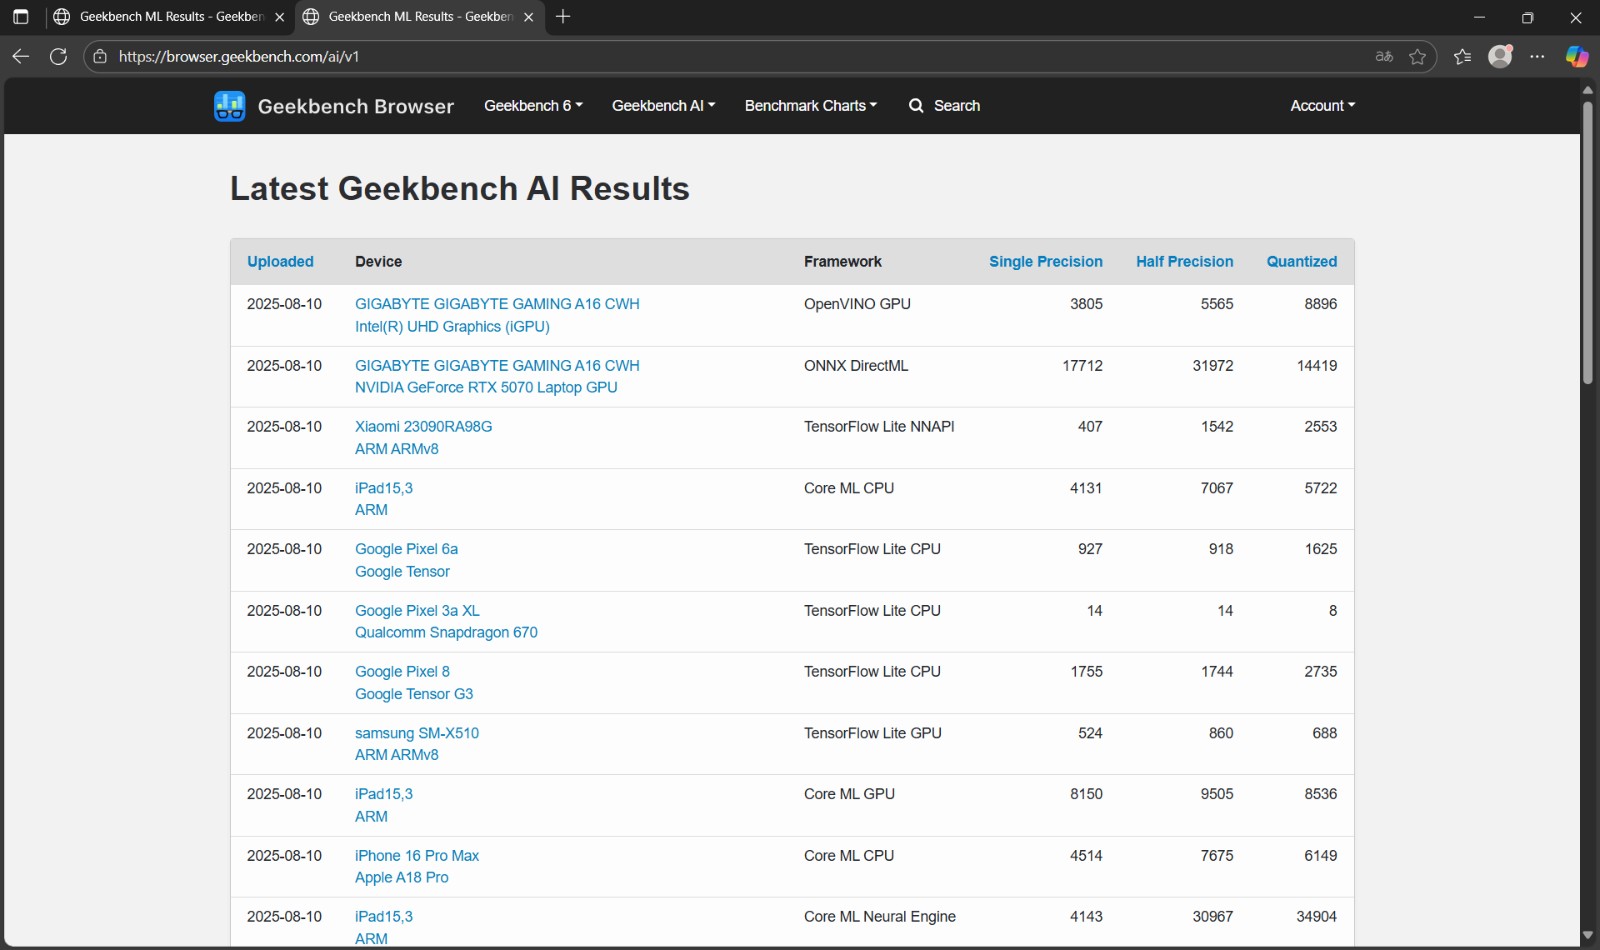Viewport: 1600px width, 950px height.
Task: Open NVIDIA GeForce RTX 5070 Laptop GPU link
Action: pos(486,388)
